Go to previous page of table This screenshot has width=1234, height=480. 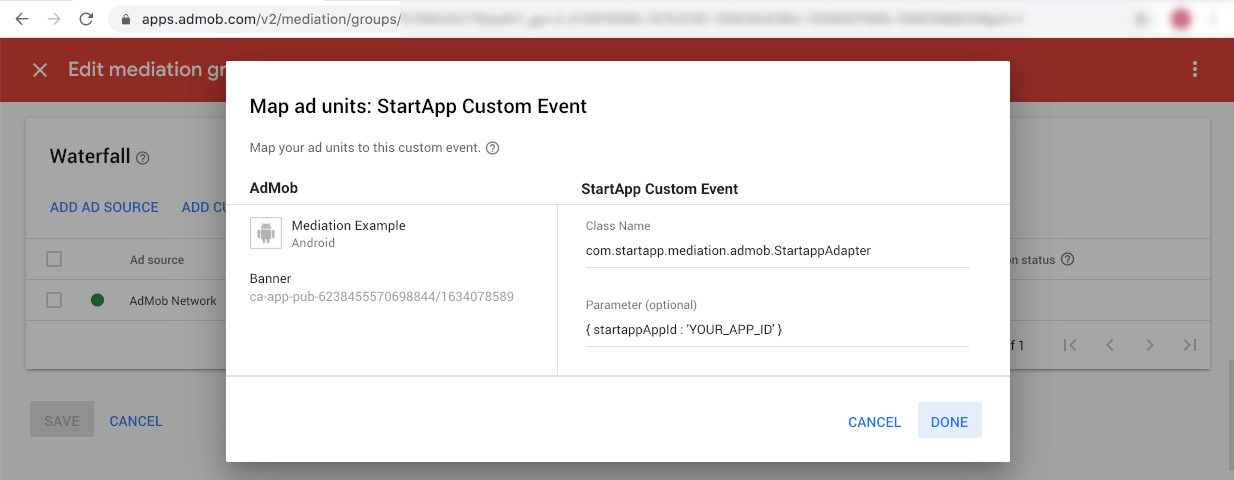[1110, 345]
